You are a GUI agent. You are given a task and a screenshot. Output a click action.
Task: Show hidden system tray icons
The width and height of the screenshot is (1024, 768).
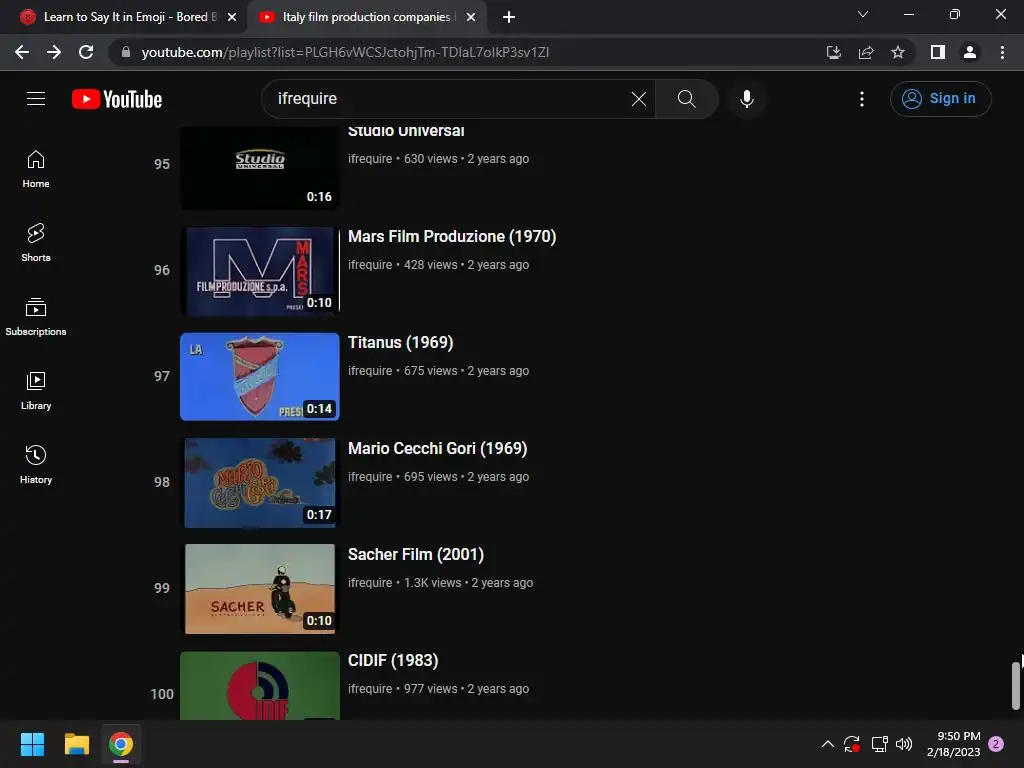click(827, 744)
